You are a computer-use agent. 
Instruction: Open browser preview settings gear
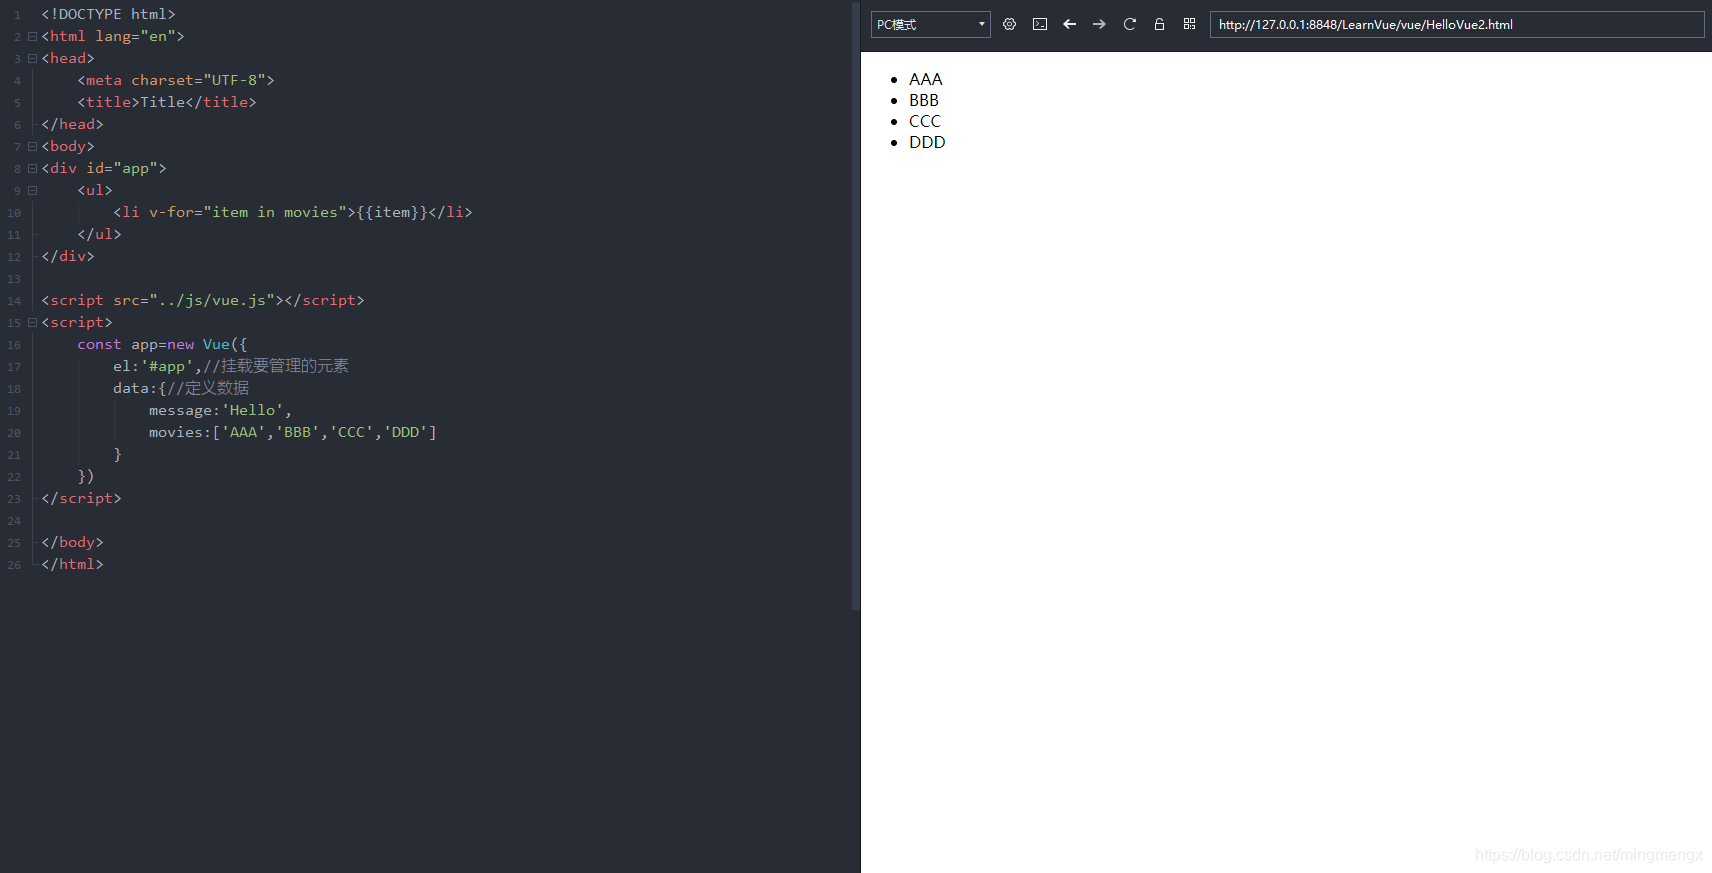pyautogui.click(x=1009, y=24)
